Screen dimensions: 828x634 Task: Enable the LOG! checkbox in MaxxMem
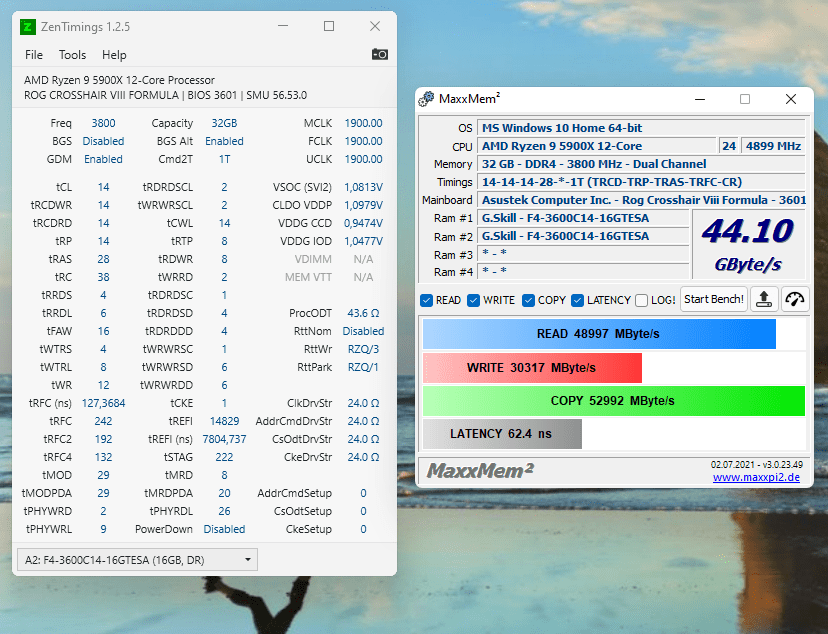click(642, 300)
